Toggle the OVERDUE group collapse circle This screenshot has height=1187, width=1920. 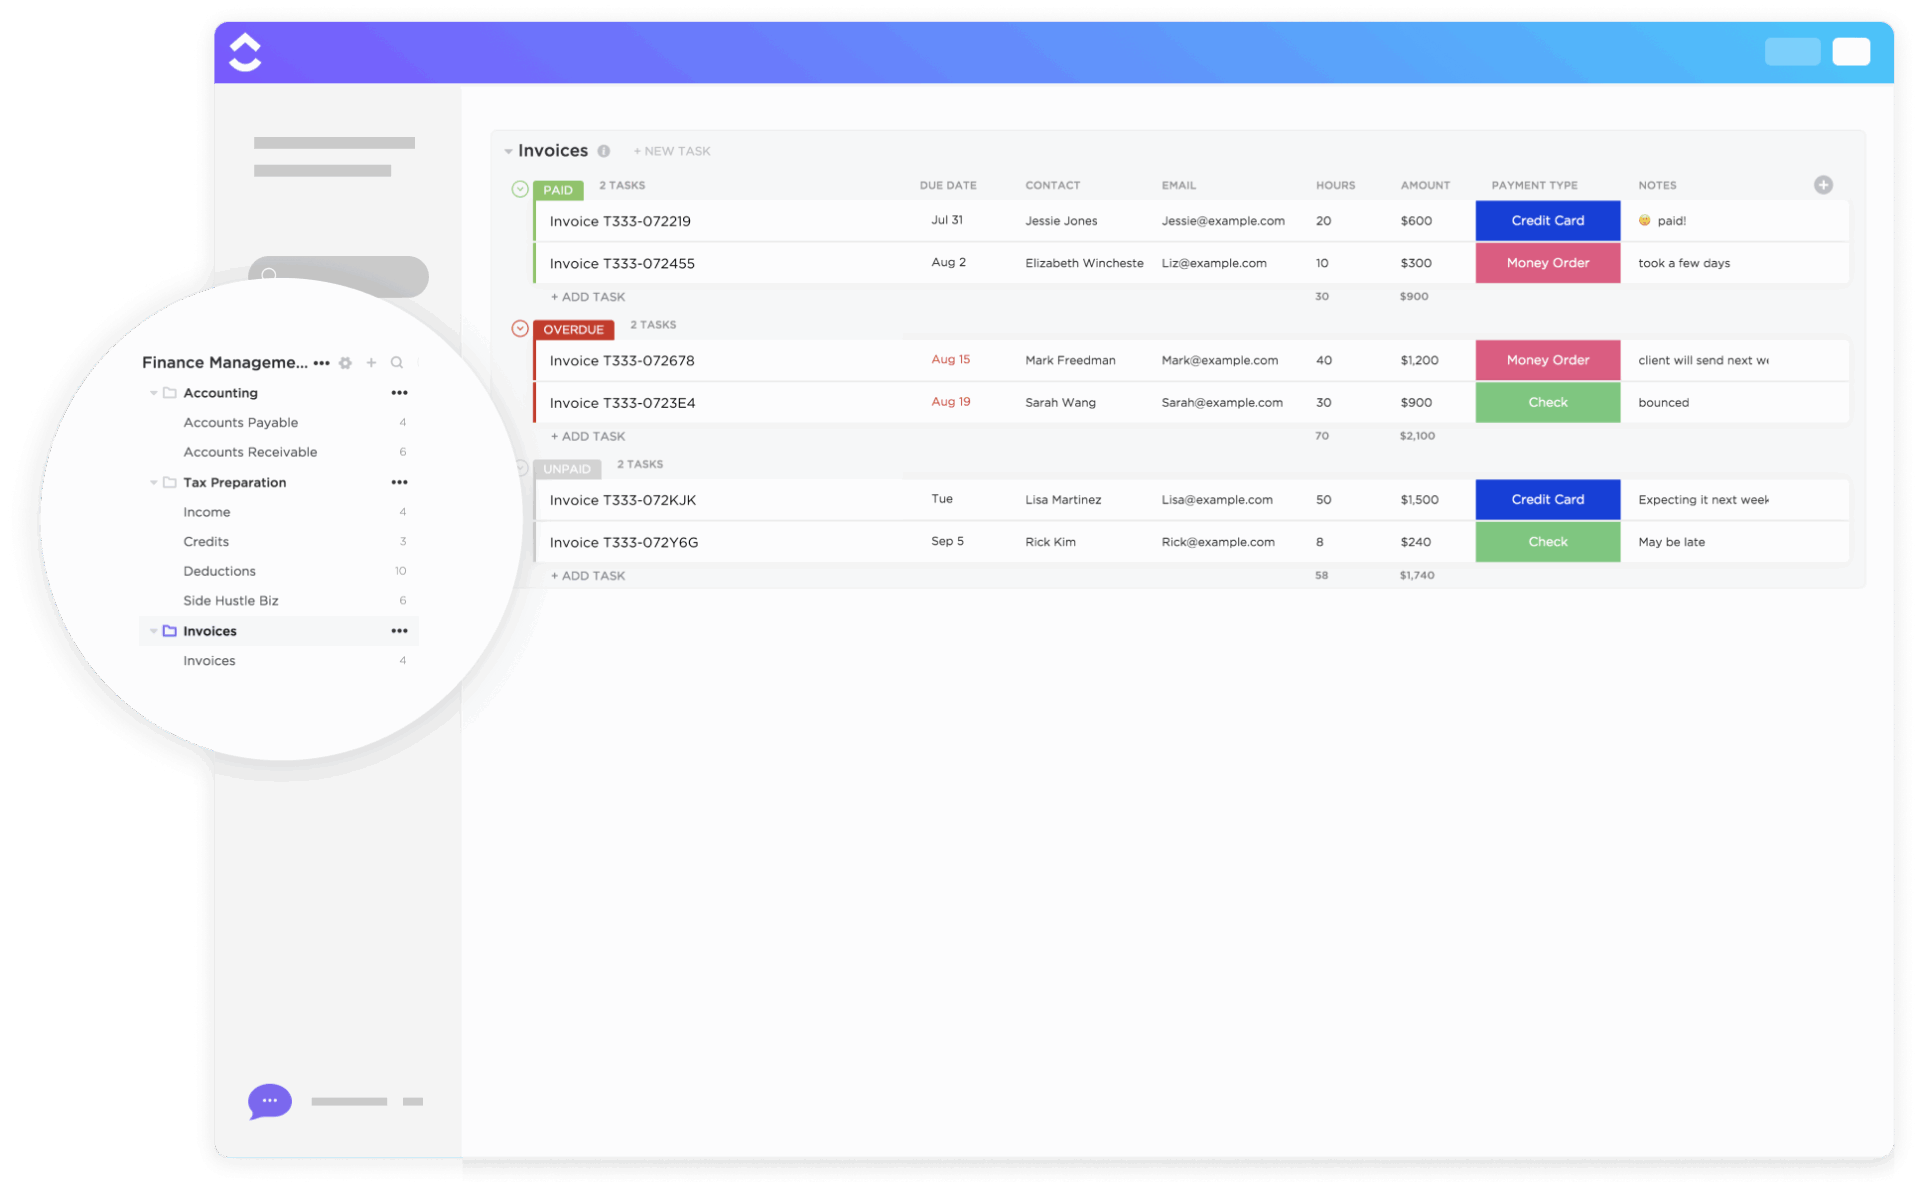click(520, 329)
